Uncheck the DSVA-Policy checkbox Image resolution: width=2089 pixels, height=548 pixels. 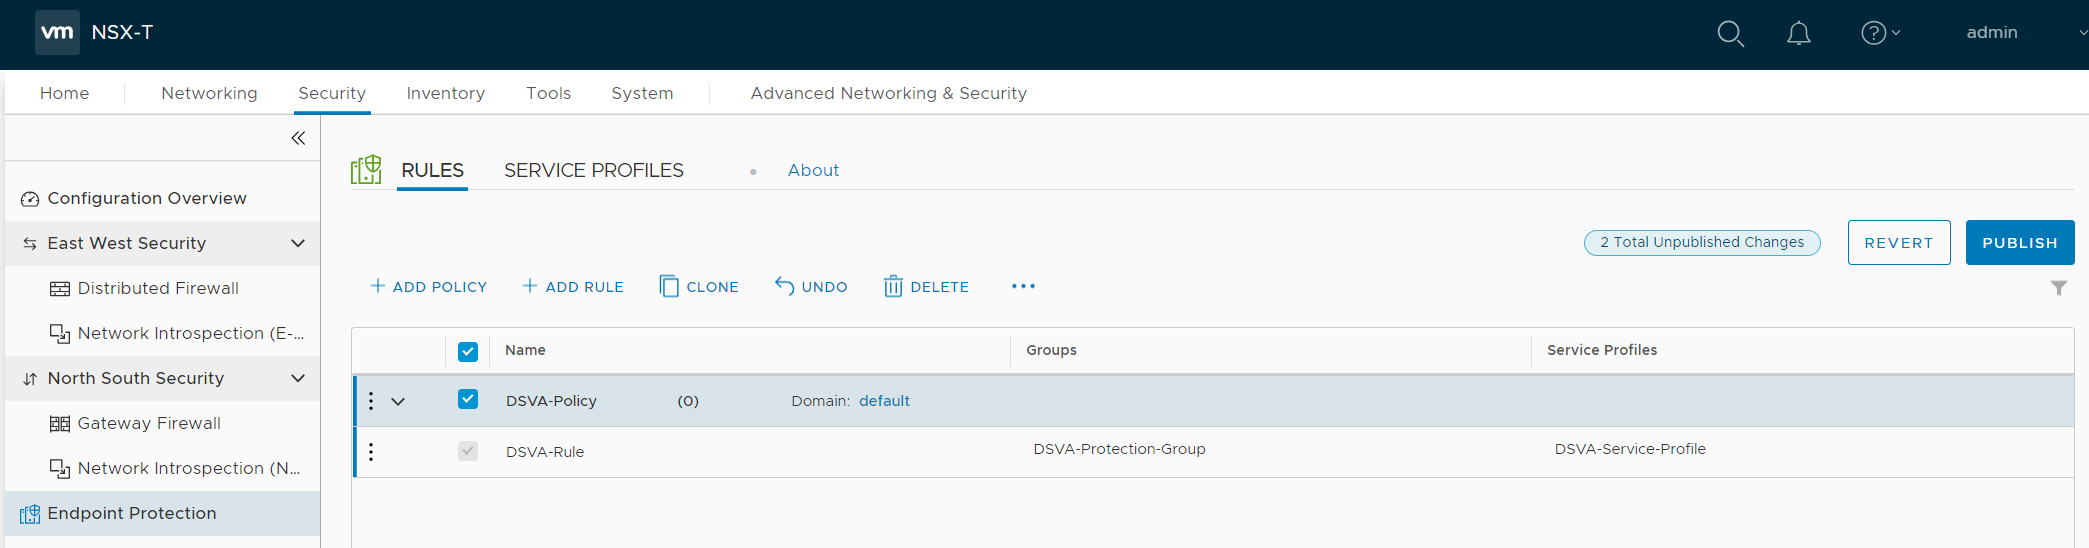tap(468, 400)
